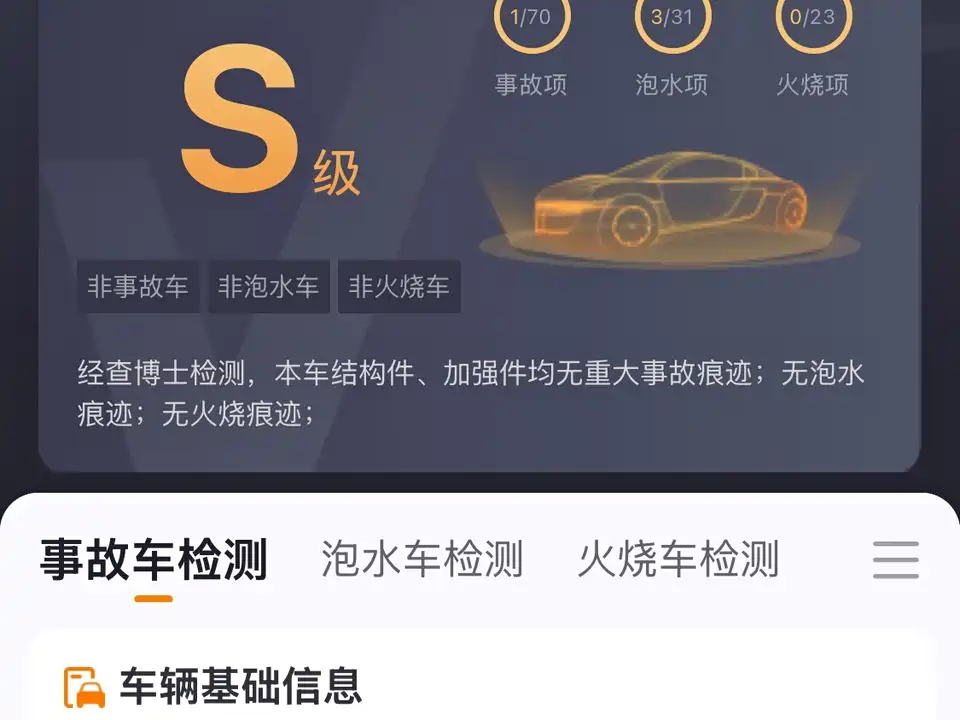Select the 非事故车 tag
960x720 pixels.
pyautogui.click(x=138, y=287)
